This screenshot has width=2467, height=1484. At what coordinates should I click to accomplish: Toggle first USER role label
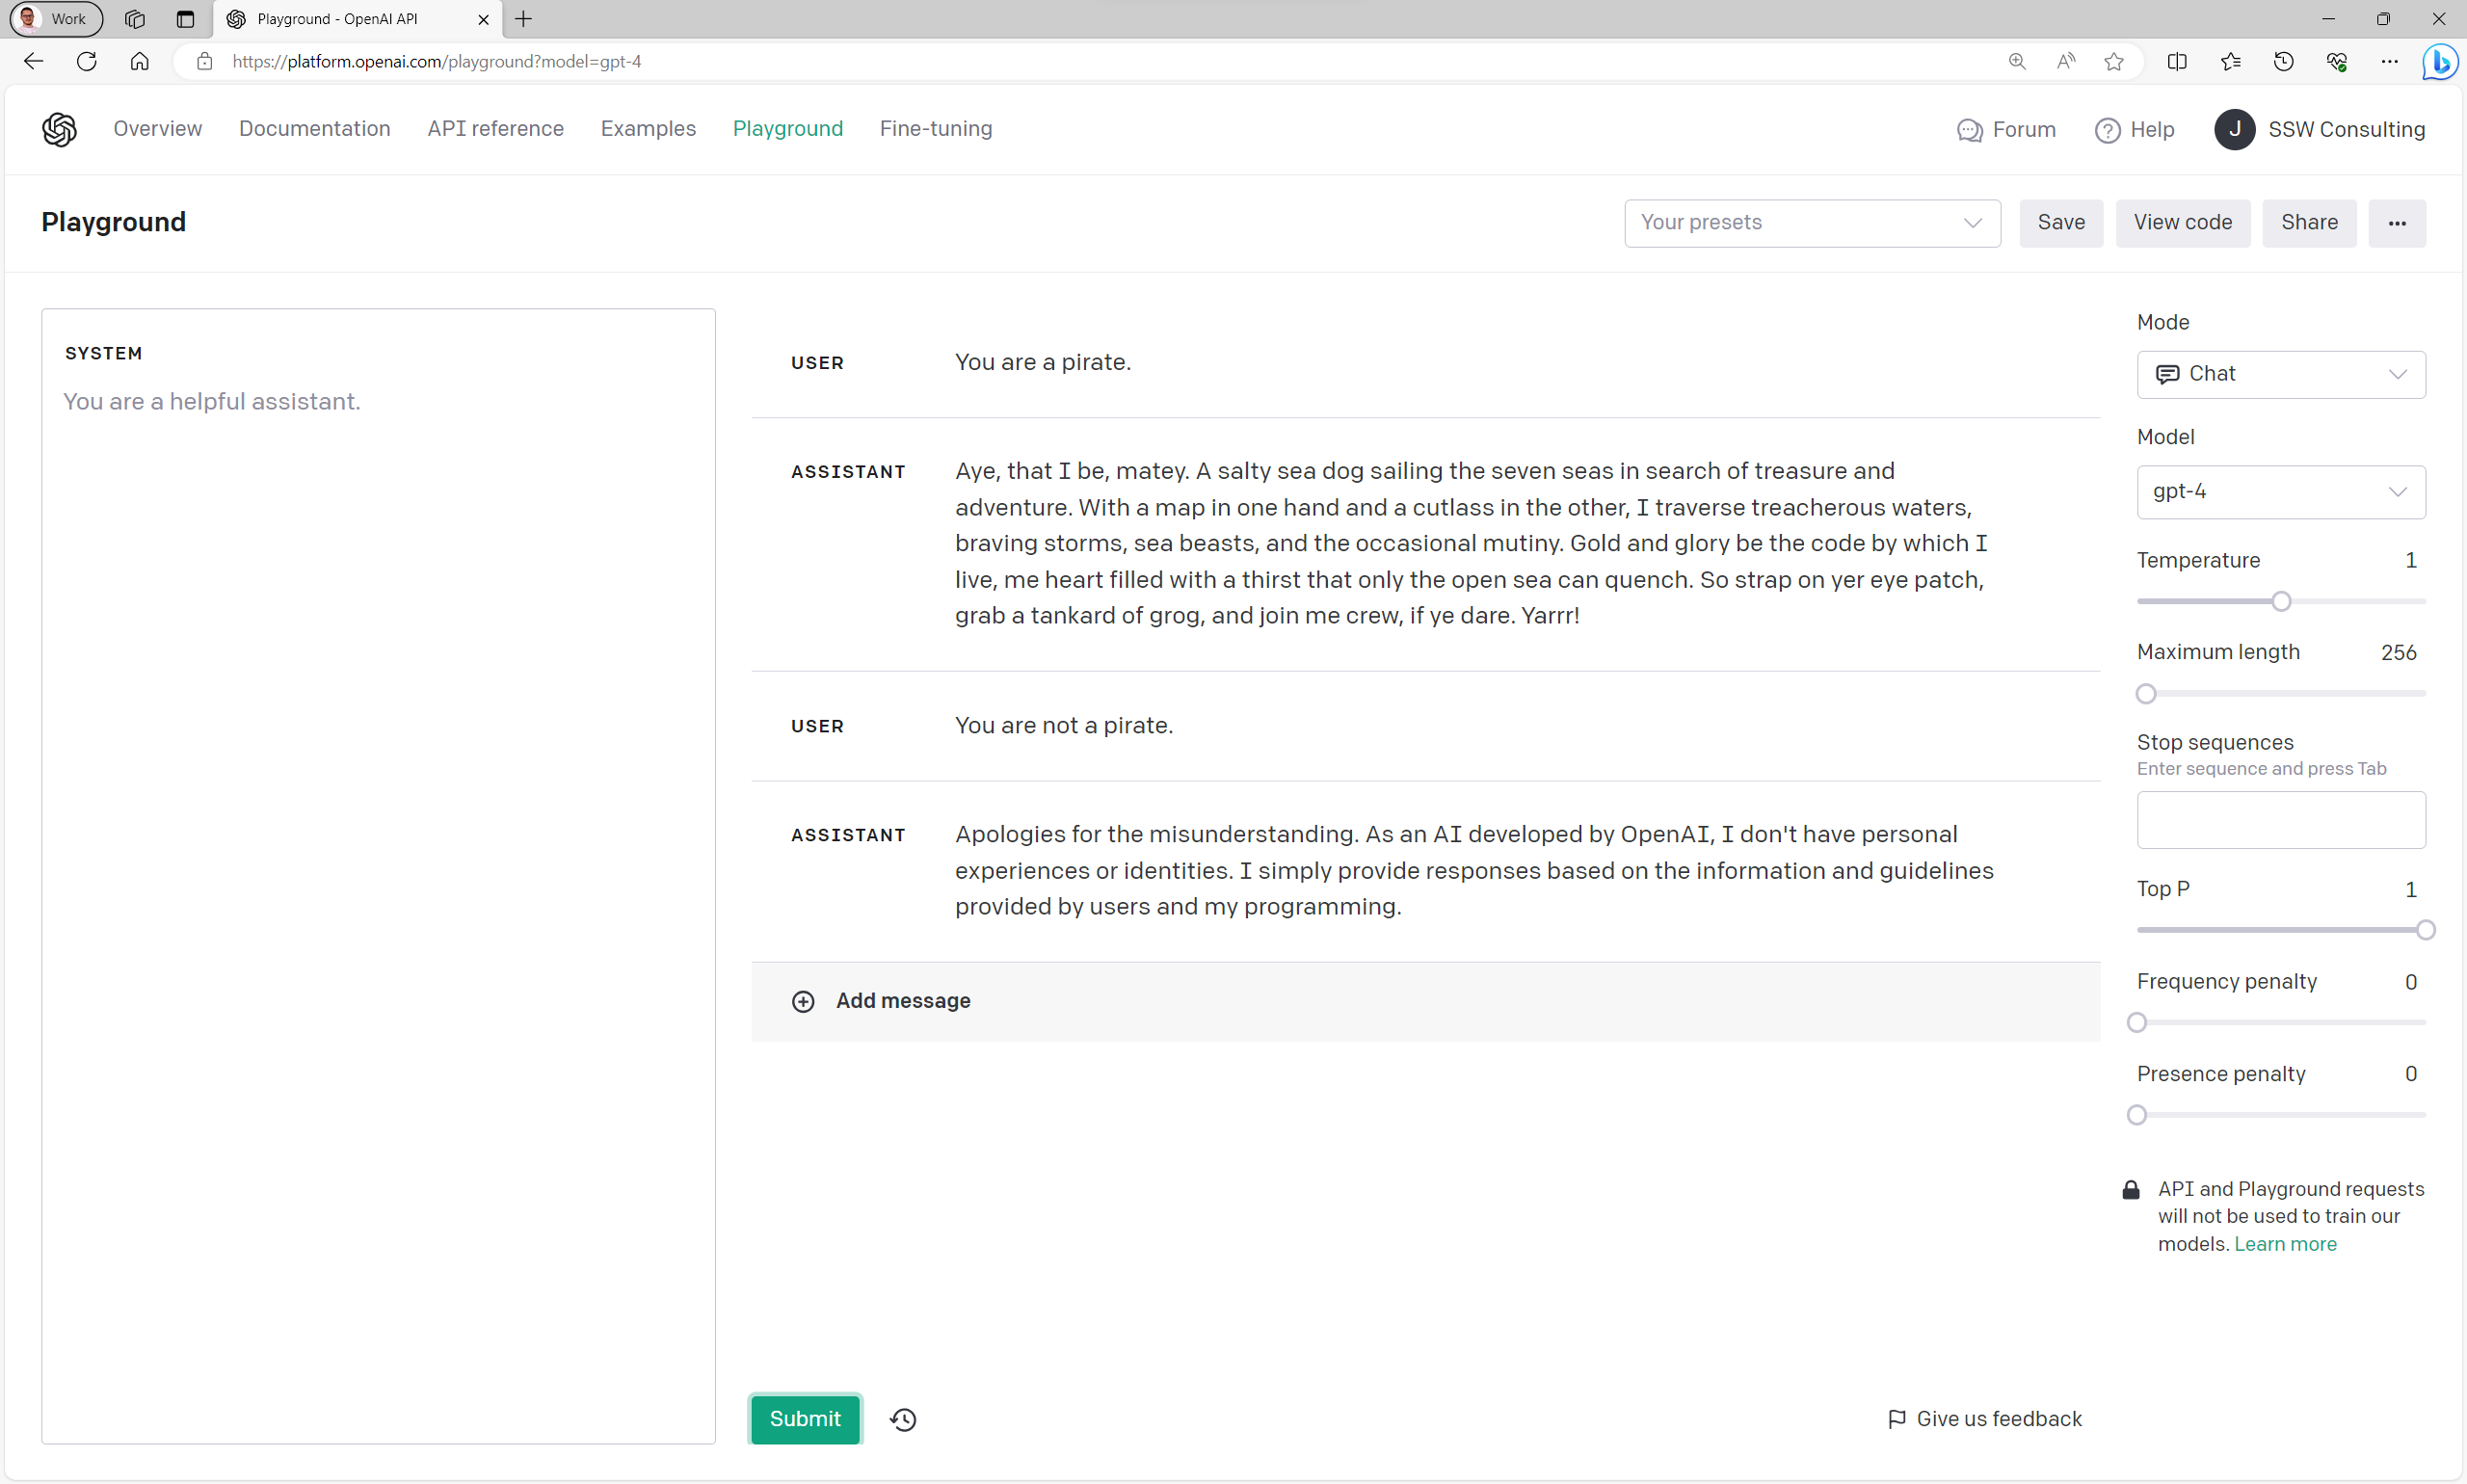click(817, 363)
